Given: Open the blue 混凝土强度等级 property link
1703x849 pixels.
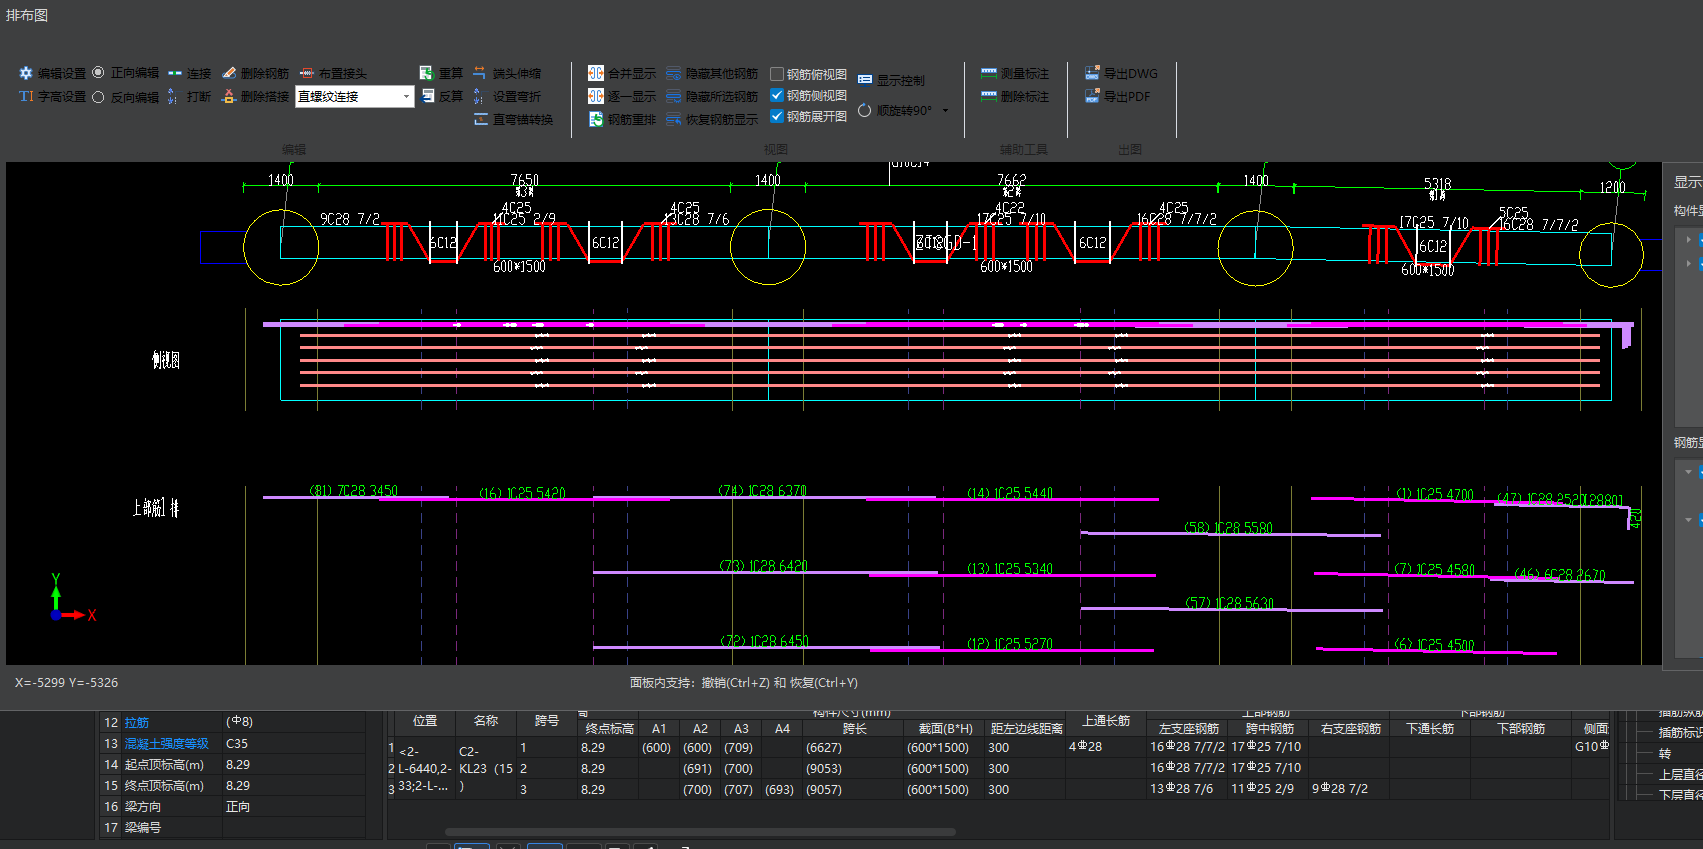Looking at the screenshot, I should pyautogui.click(x=167, y=744).
